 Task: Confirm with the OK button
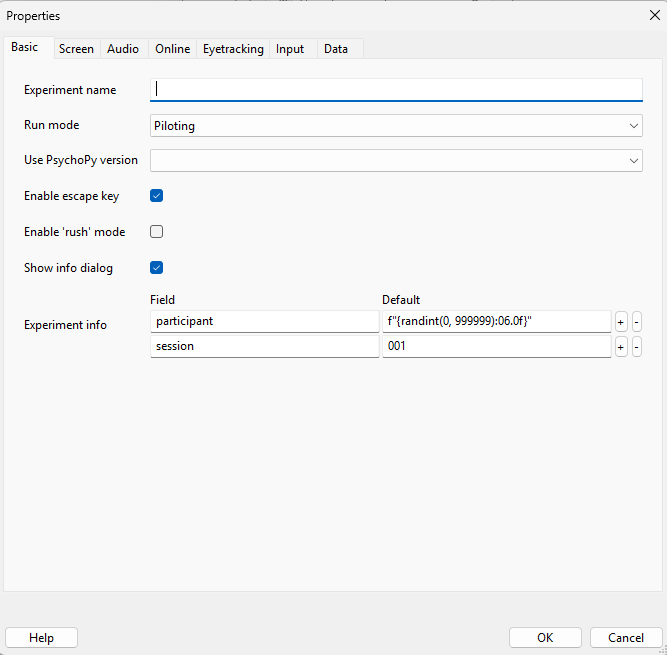(545, 638)
